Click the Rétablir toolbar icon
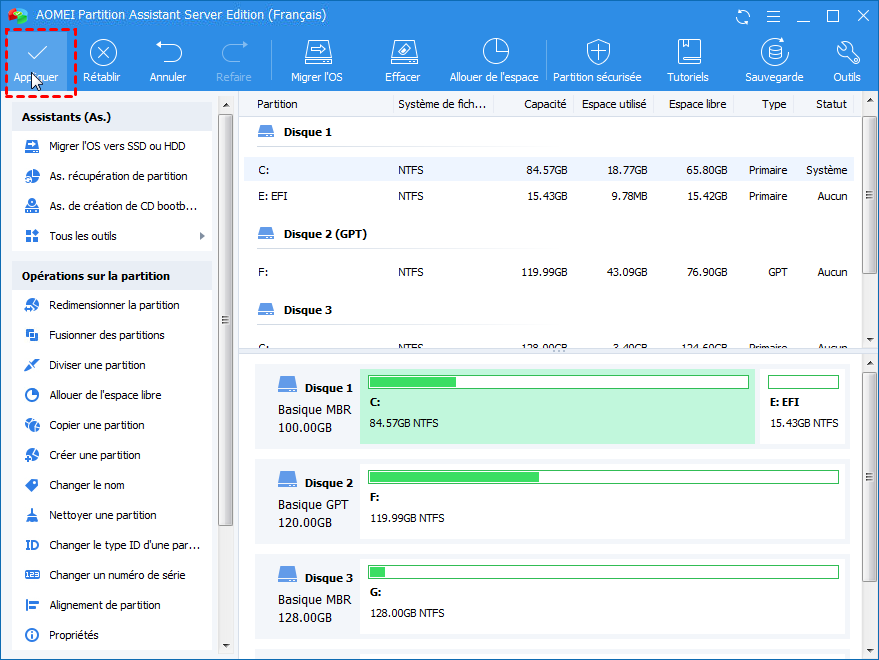Image resolution: width=879 pixels, height=660 pixels. click(103, 60)
